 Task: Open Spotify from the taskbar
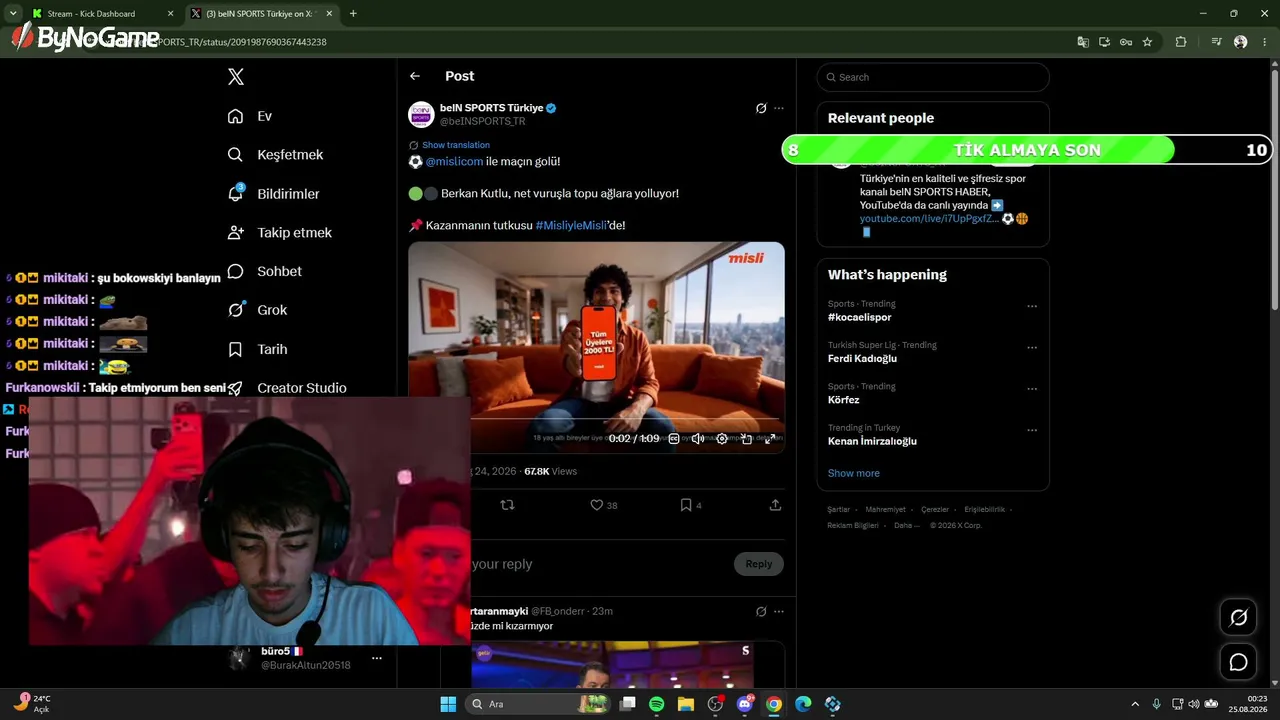pyautogui.click(x=657, y=704)
